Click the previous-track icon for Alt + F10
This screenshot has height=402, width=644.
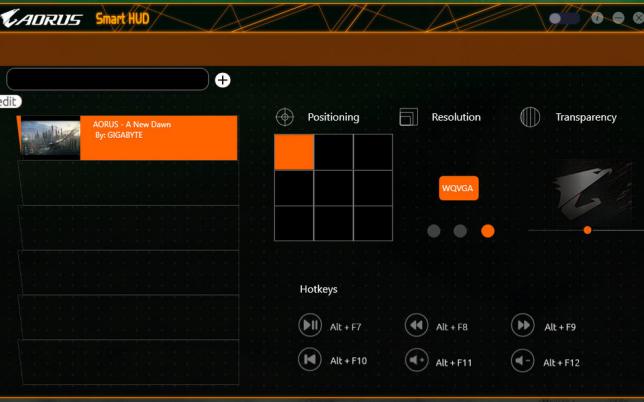pyautogui.click(x=310, y=359)
